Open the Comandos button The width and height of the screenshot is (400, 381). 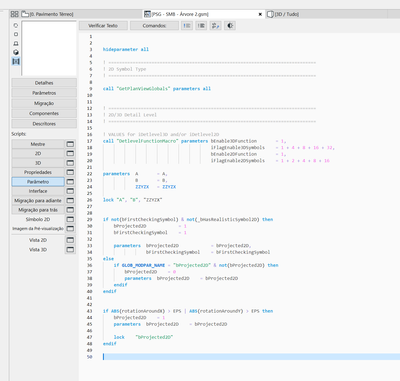click(x=154, y=26)
